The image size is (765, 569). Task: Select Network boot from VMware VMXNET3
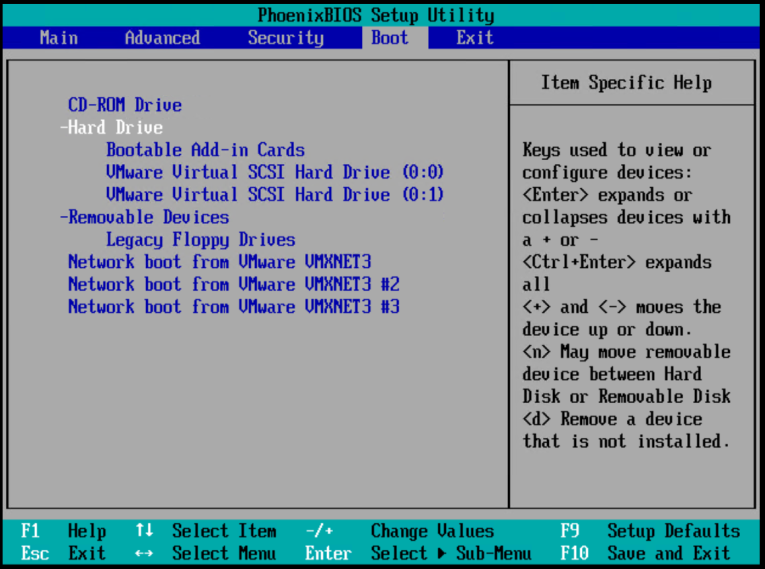pos(220,262)
